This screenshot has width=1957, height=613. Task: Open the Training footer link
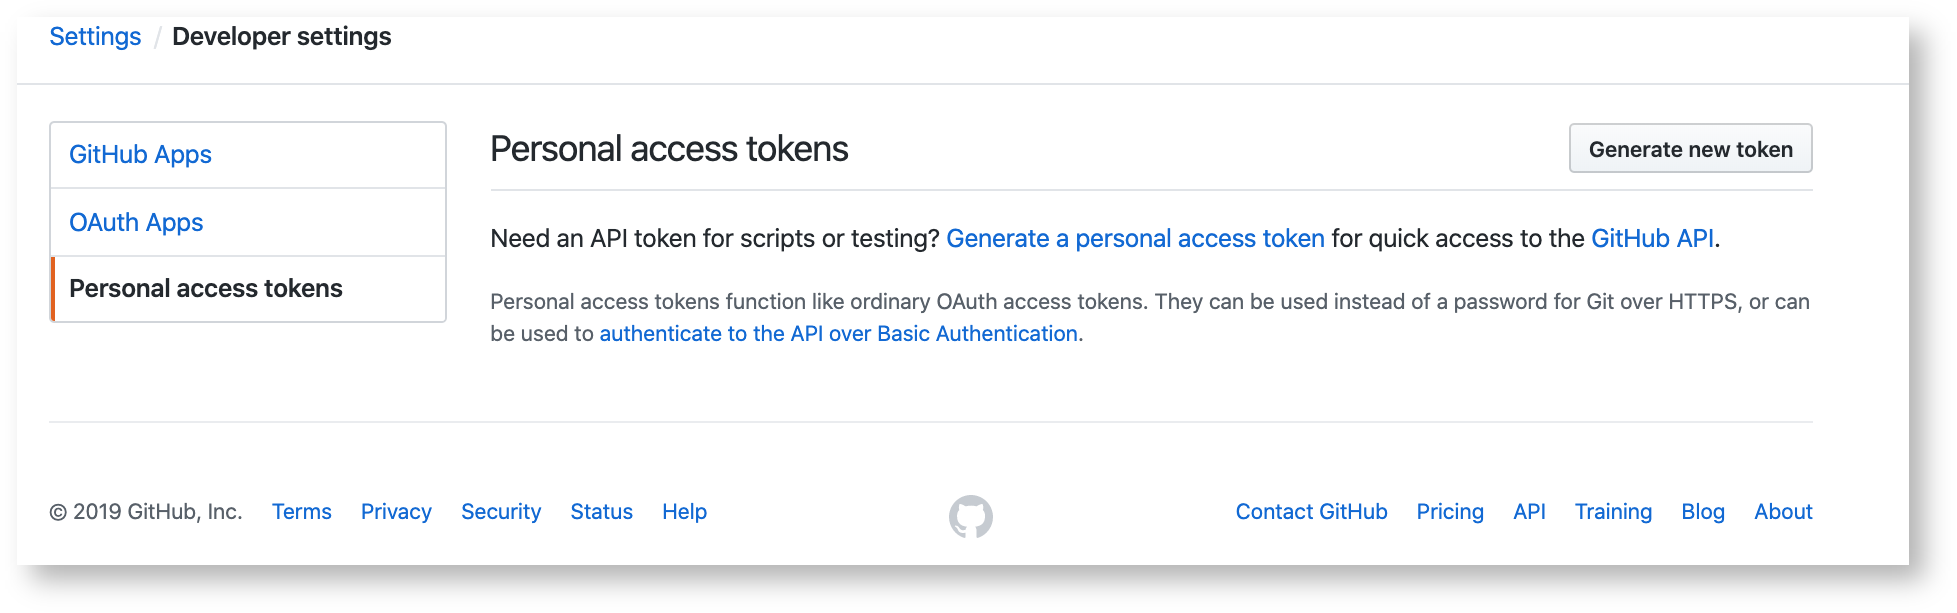[1613, 512]
